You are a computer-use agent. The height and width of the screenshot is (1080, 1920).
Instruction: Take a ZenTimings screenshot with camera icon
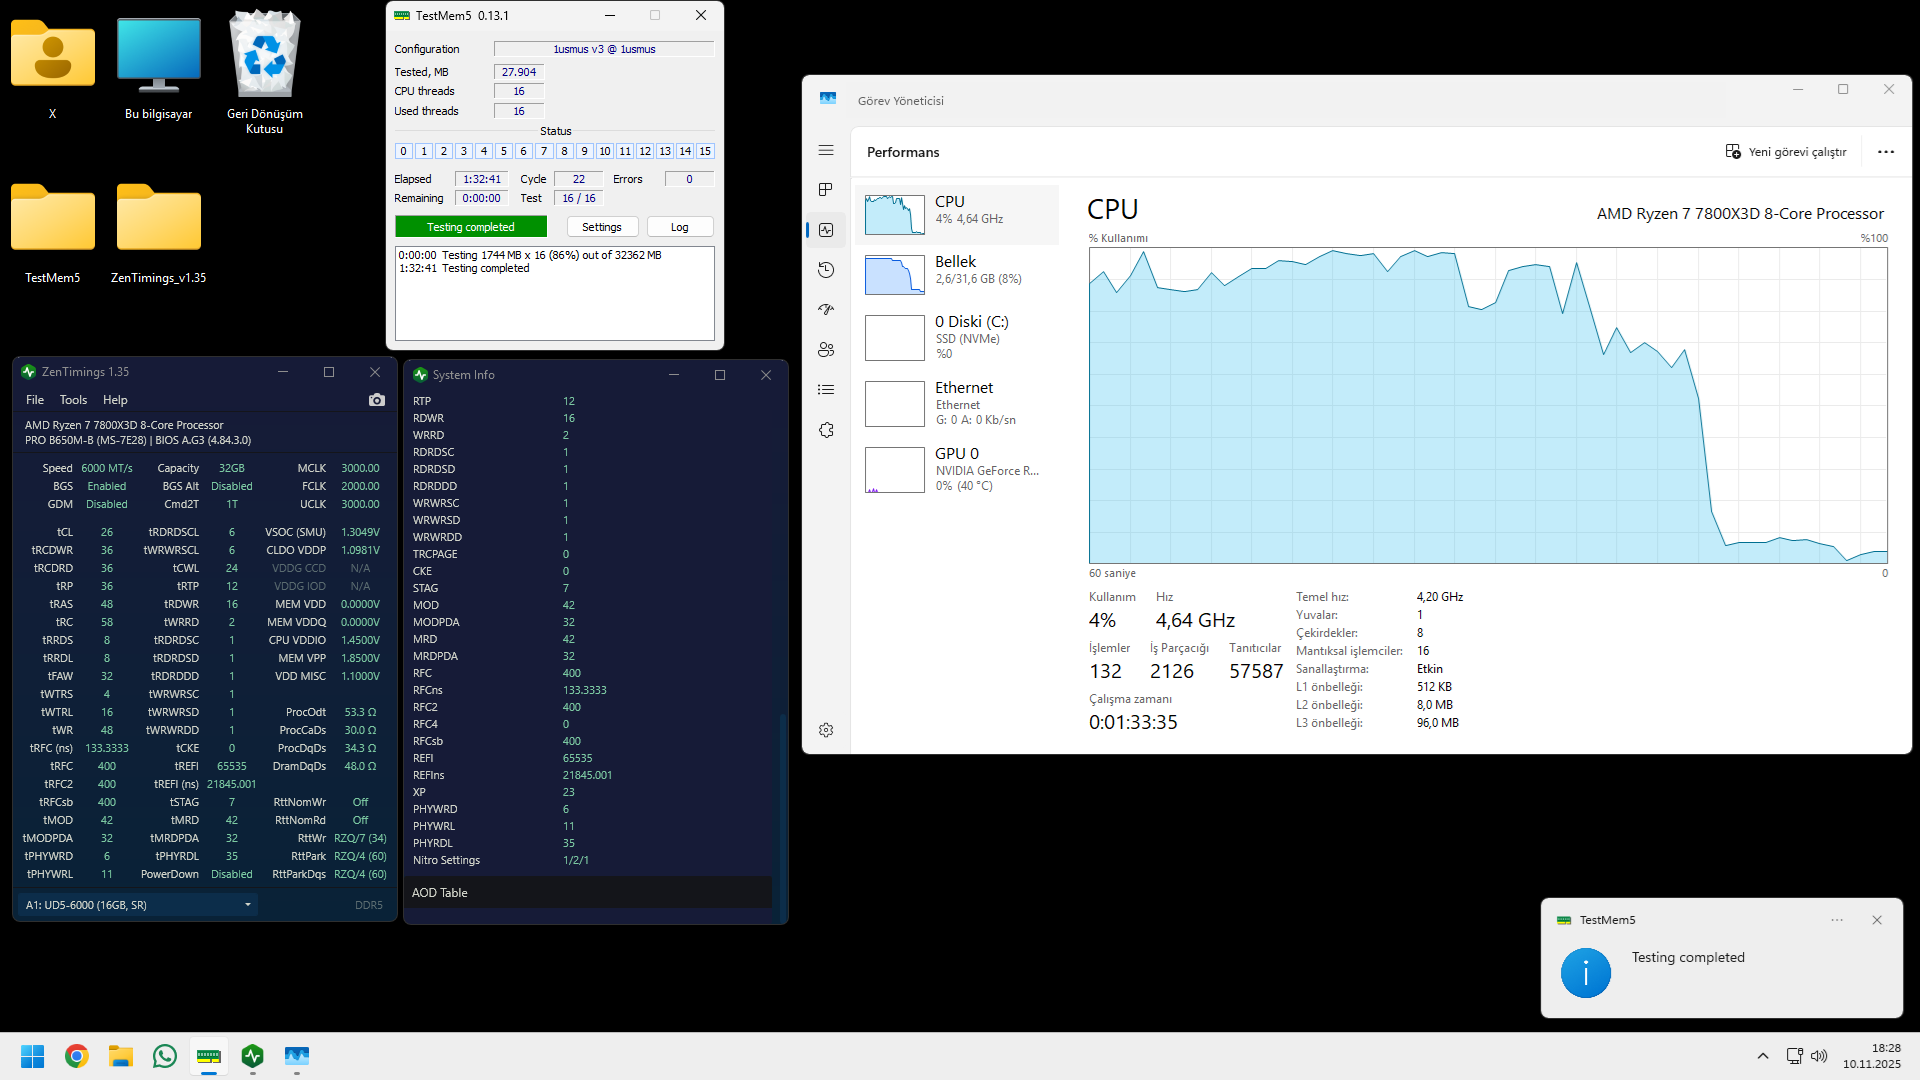point(377,400)
